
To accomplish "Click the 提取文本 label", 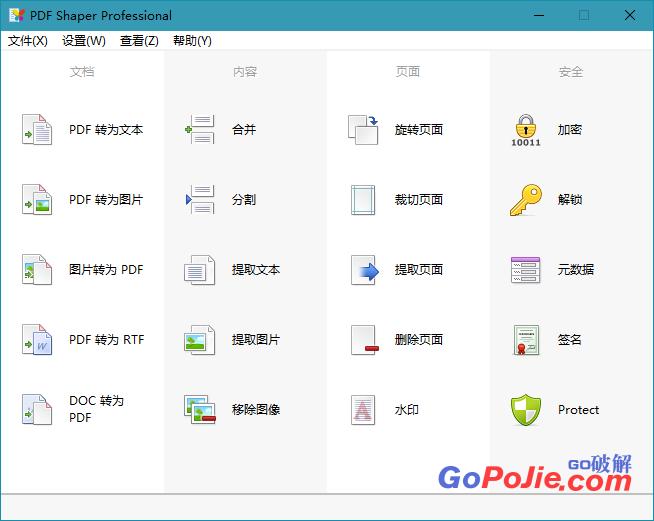I will 256,270.
